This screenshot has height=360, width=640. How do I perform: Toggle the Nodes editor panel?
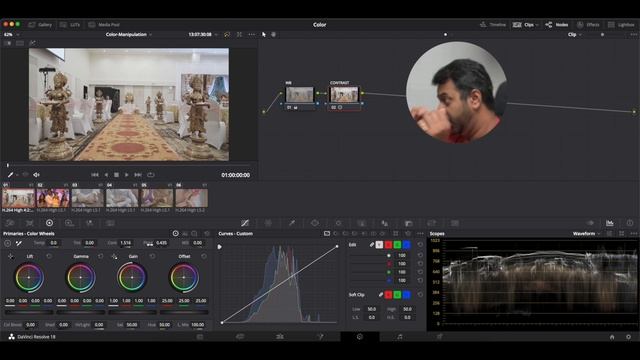pos(557,24)
